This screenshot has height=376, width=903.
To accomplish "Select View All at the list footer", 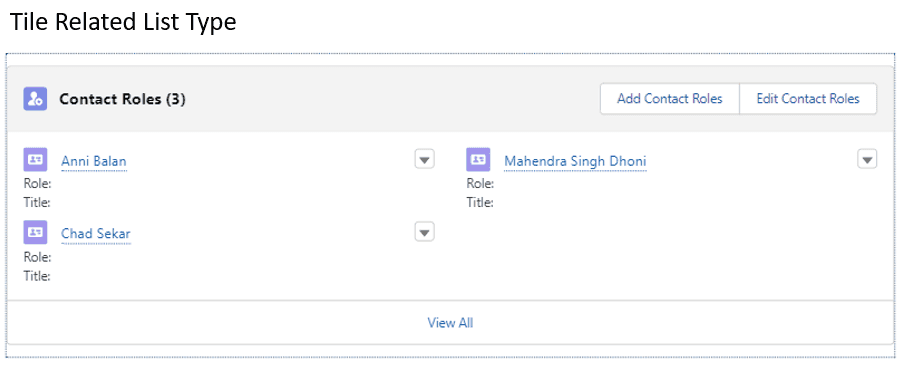I will click(450, 322).
